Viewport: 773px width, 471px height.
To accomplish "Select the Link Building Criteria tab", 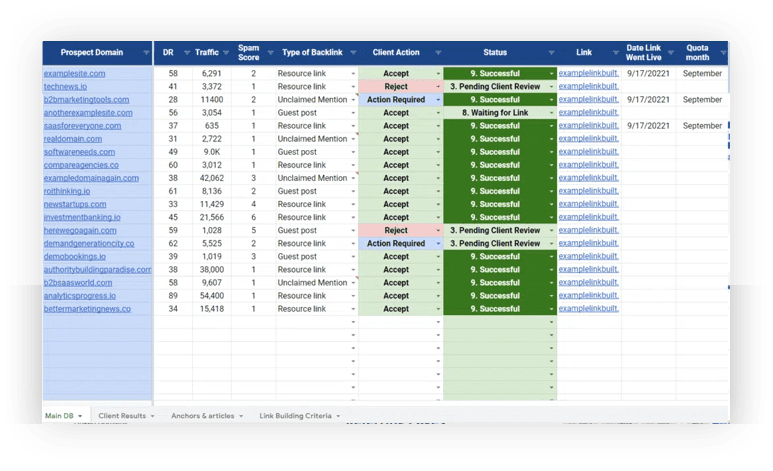I will [295, 415].
